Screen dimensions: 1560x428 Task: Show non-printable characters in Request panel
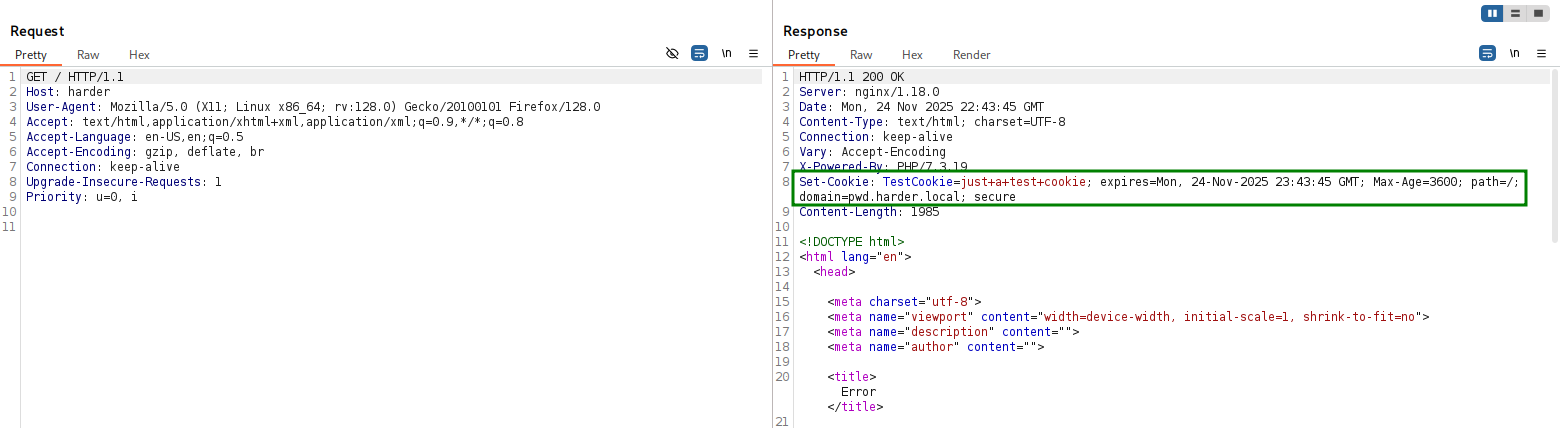pos(726,54)
